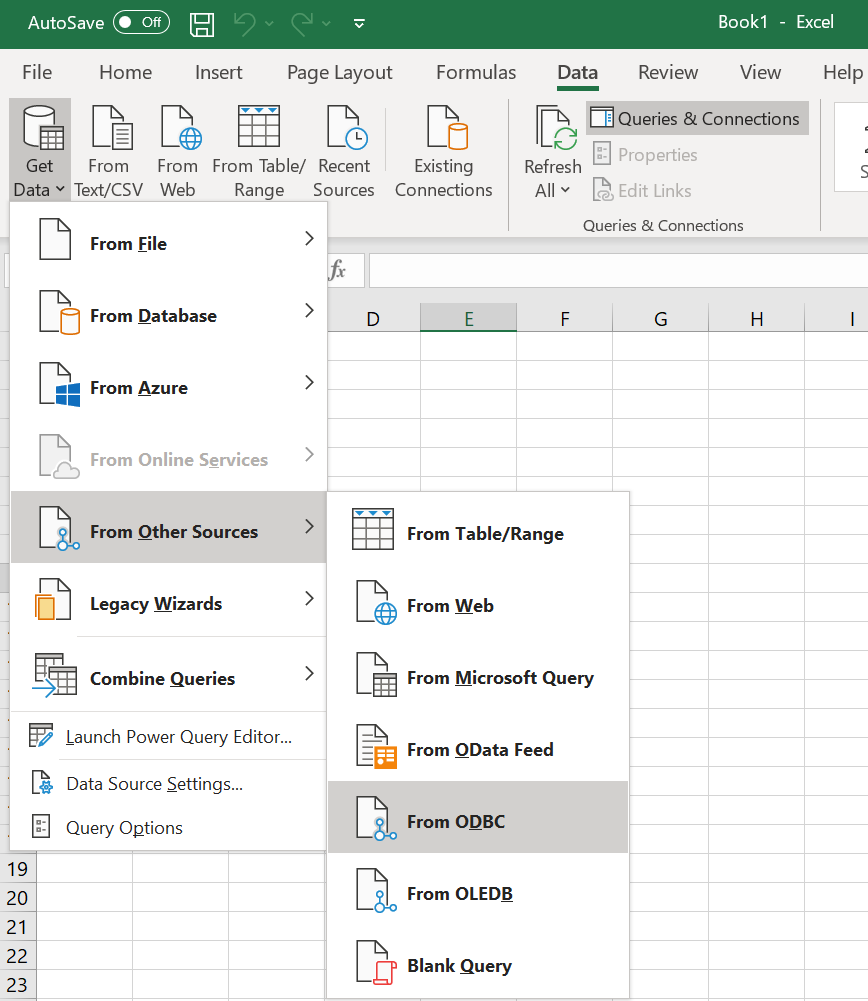
Task: Open the Help tab
Action: pyautogui.click(x=842, y=72)
